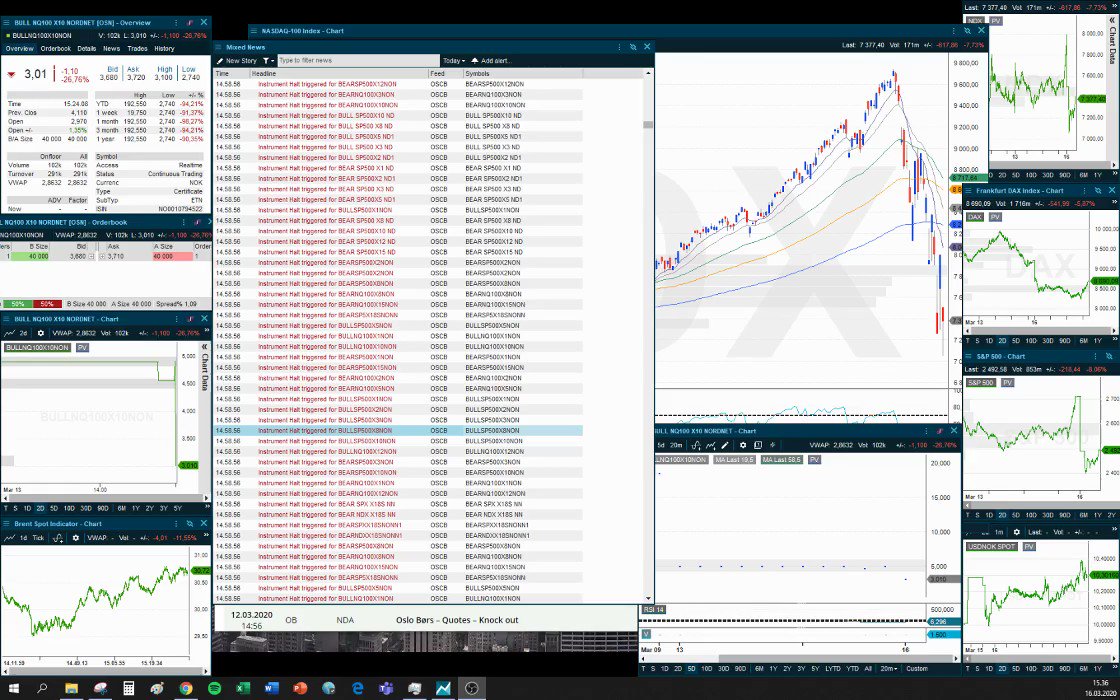Select the YTD range in BULL NQ100 20m chart

click(x=851, y=669)
